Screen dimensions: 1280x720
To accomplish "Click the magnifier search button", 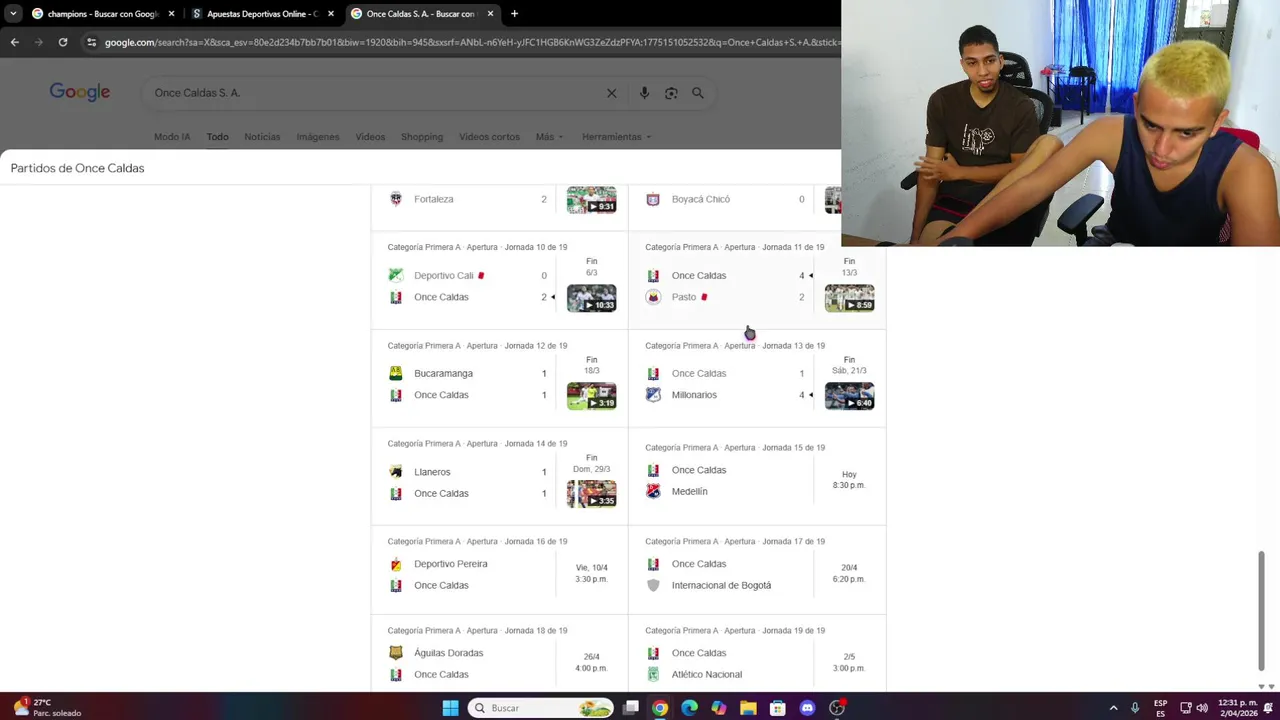I will [698, 93].
